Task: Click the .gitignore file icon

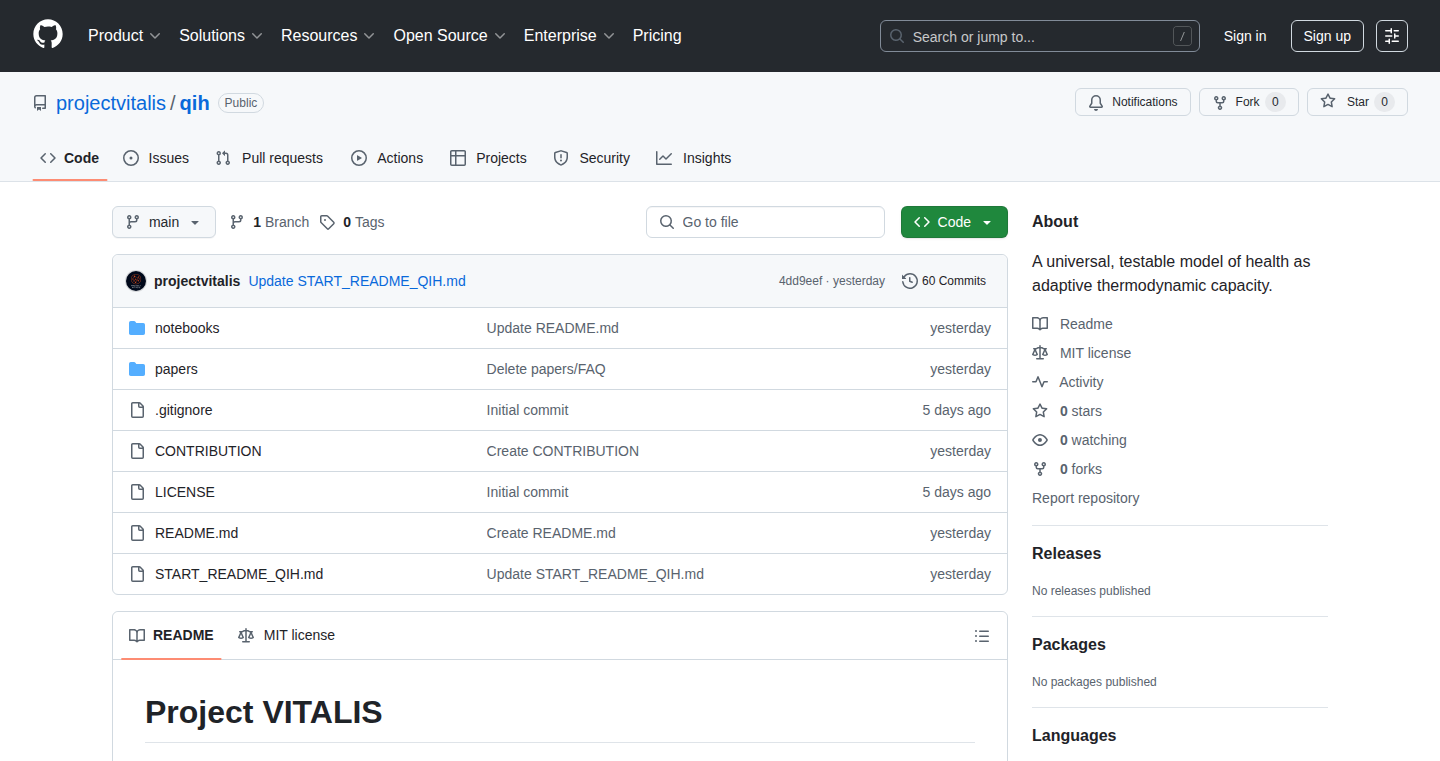Action: (x=137, y=410)
